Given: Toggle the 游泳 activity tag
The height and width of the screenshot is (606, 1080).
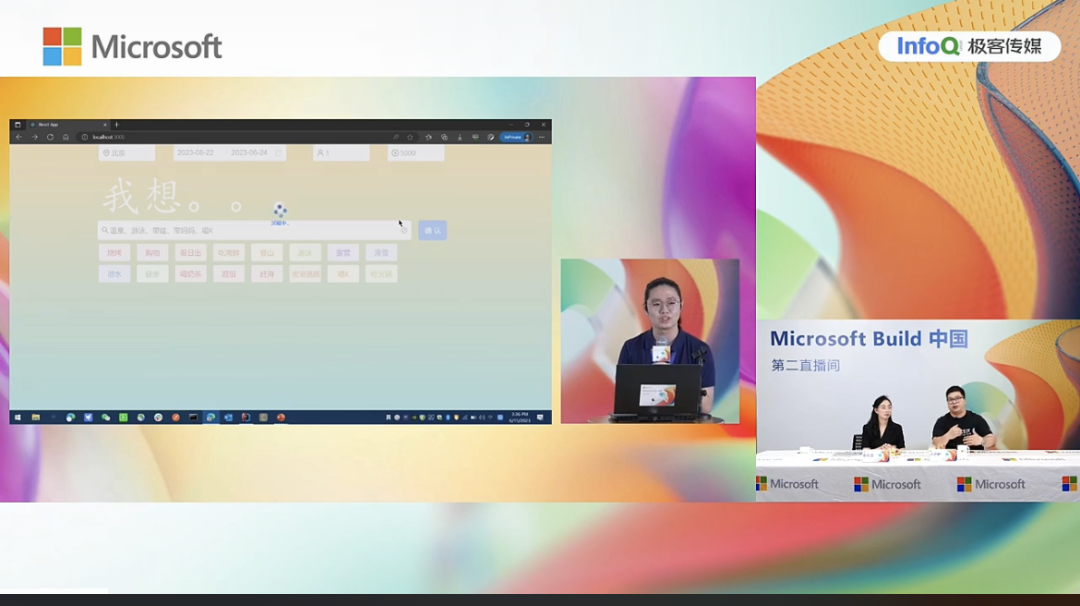Looking at the screenshot, I should click(305, 253).
